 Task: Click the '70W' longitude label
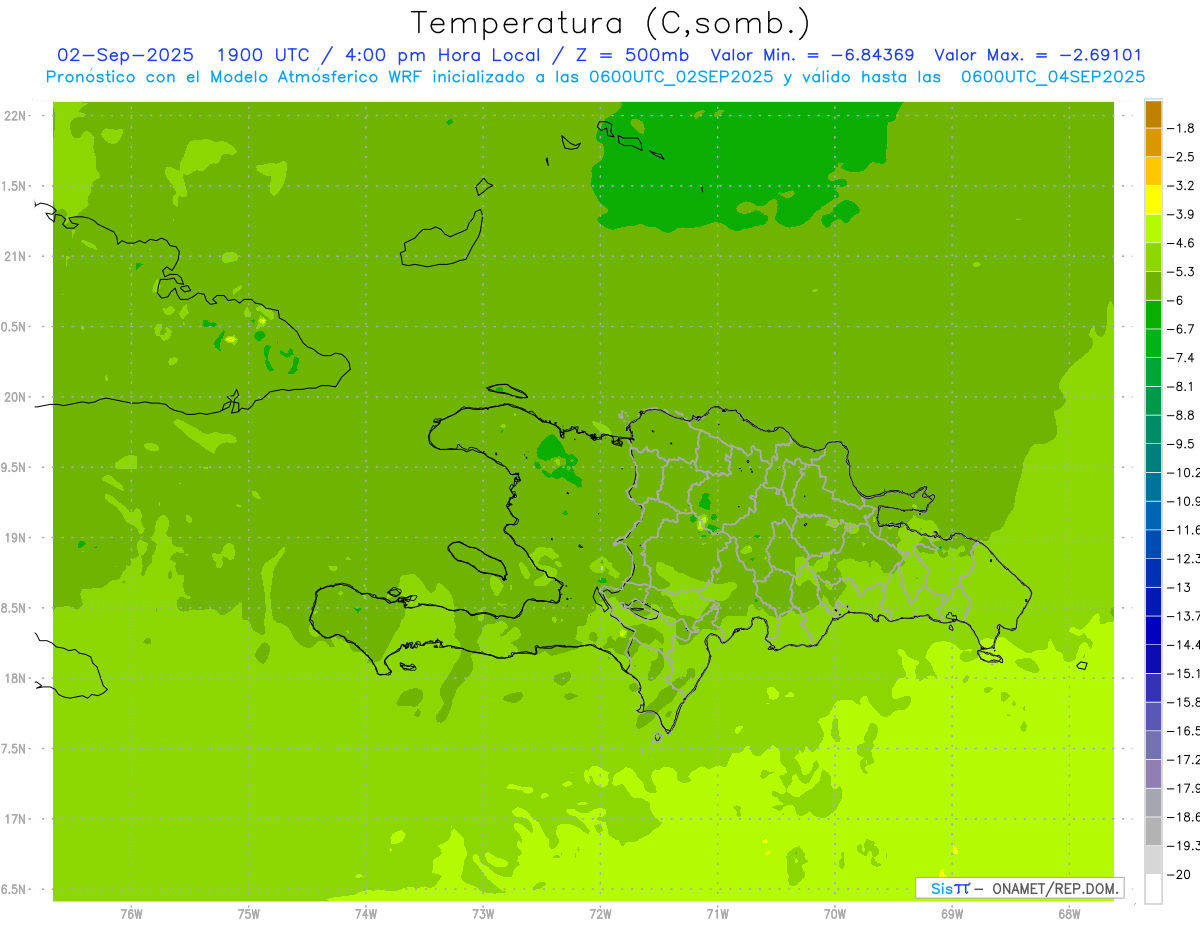point(835,913)
